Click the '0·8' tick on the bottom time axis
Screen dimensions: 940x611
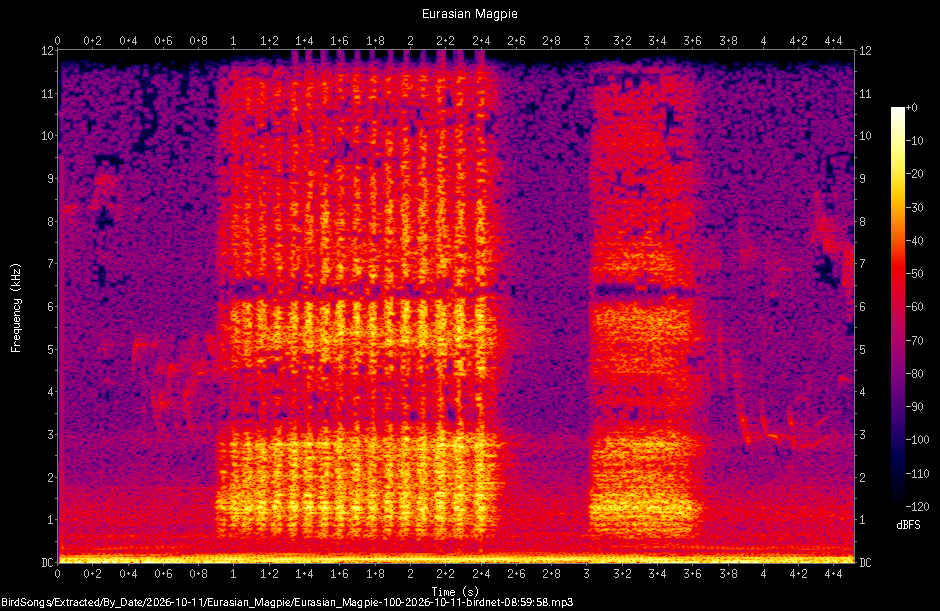[x=198, y=574]
